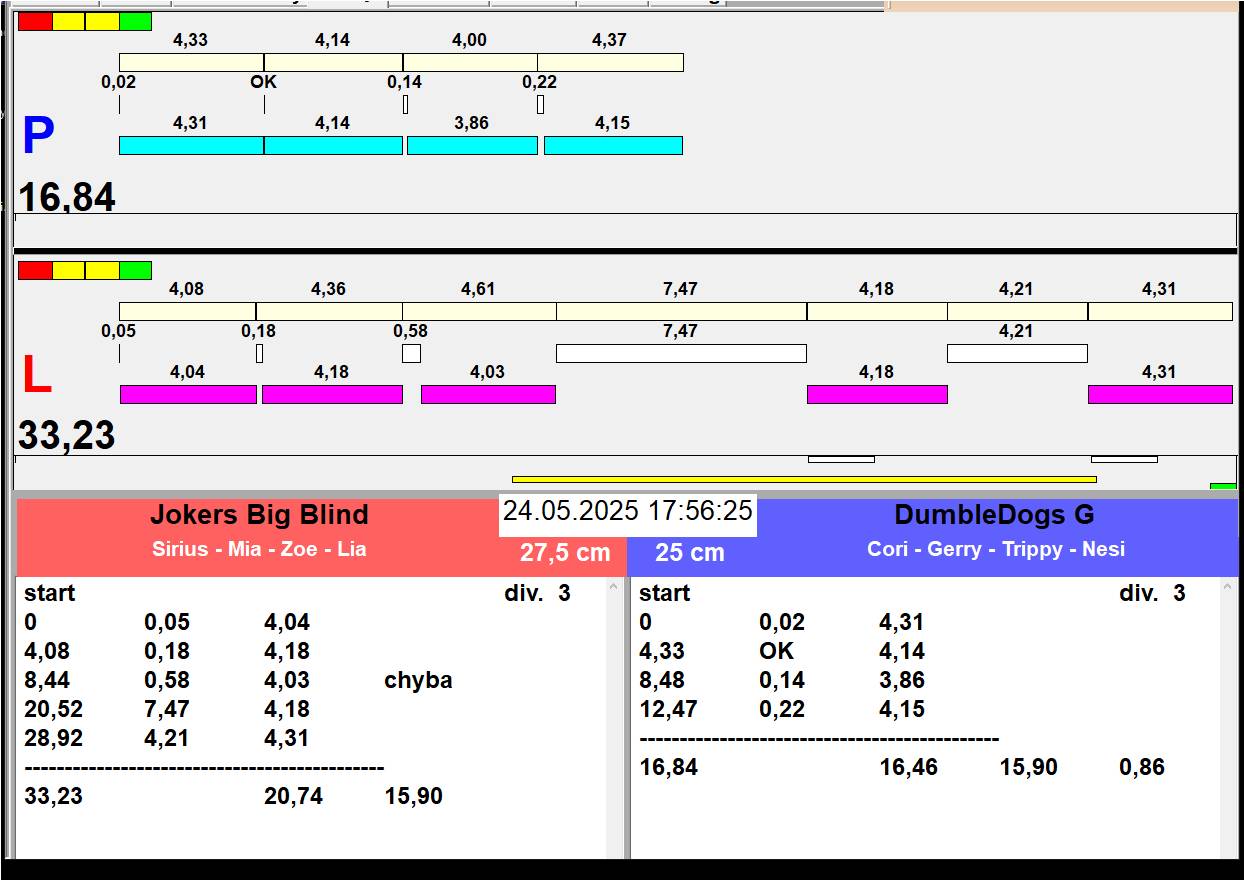This screenshot has width=1244, height=880.
Task: Click the 24.05.2025 17:56:25 timestamp box
Action: click(627, 512)
